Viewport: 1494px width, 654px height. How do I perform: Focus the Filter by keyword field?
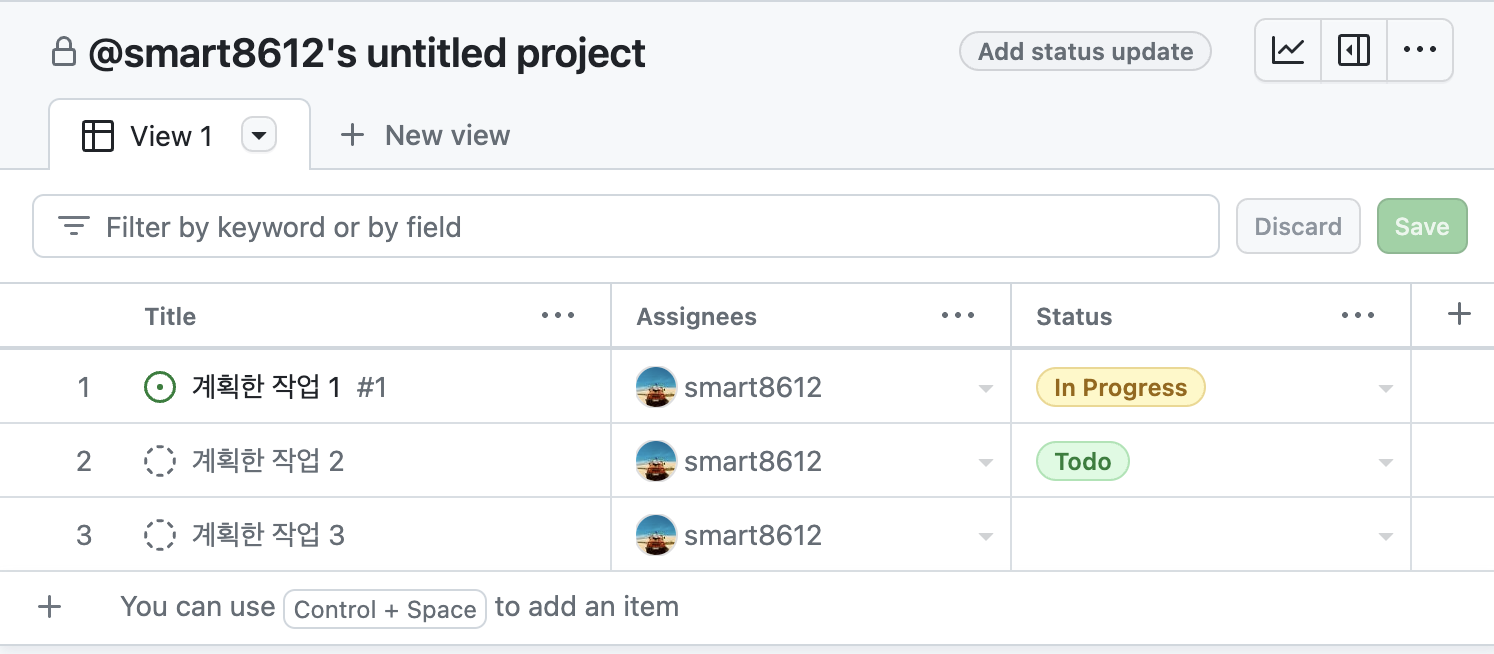640,227
